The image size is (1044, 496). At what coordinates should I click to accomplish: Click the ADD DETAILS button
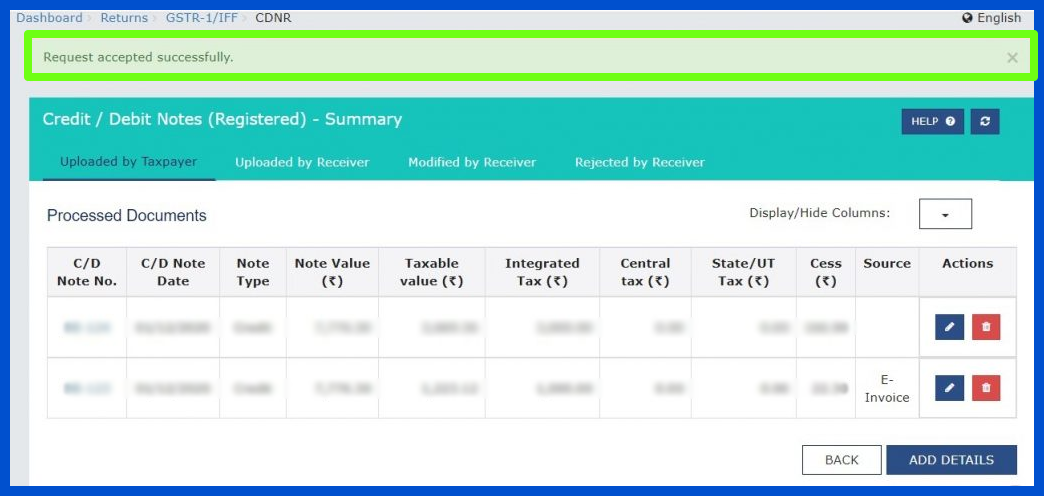coord(951,460)
